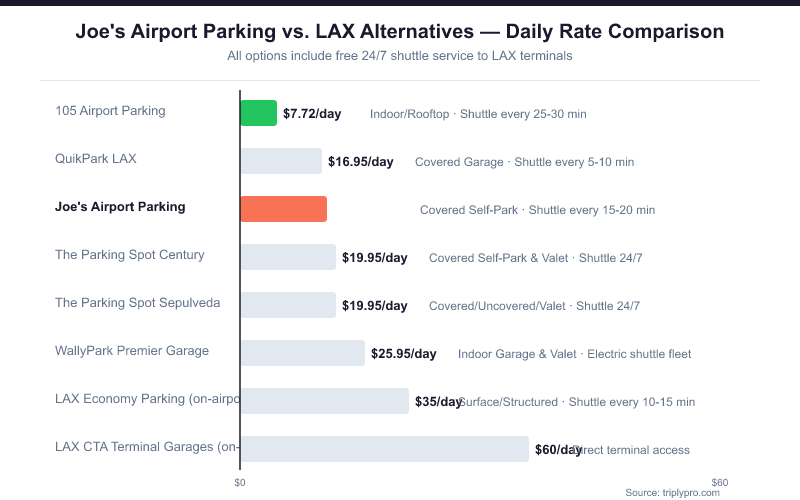
Task: Click the 105 Airport Parking label
Action: pyautogui.click(x=110, y=111)
